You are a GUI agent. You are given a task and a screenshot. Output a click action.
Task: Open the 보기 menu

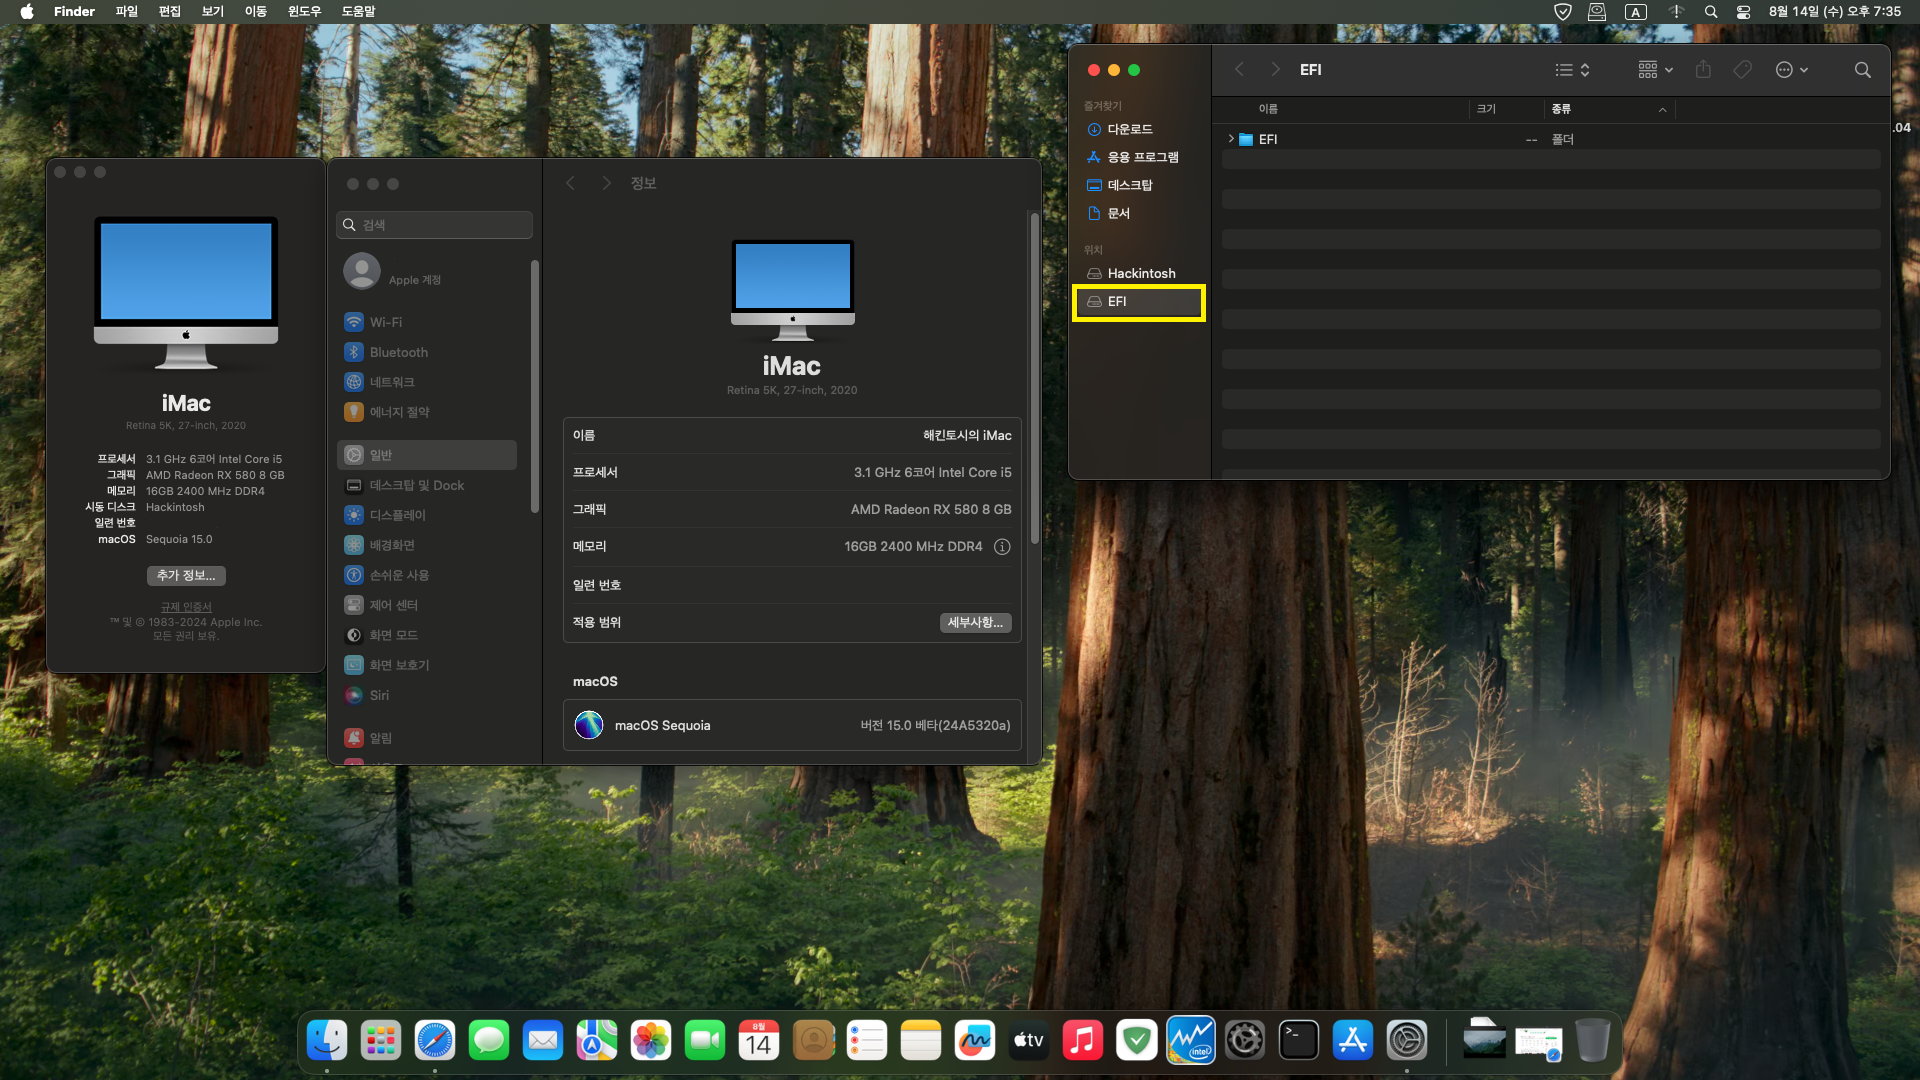[x=213, y=12]
